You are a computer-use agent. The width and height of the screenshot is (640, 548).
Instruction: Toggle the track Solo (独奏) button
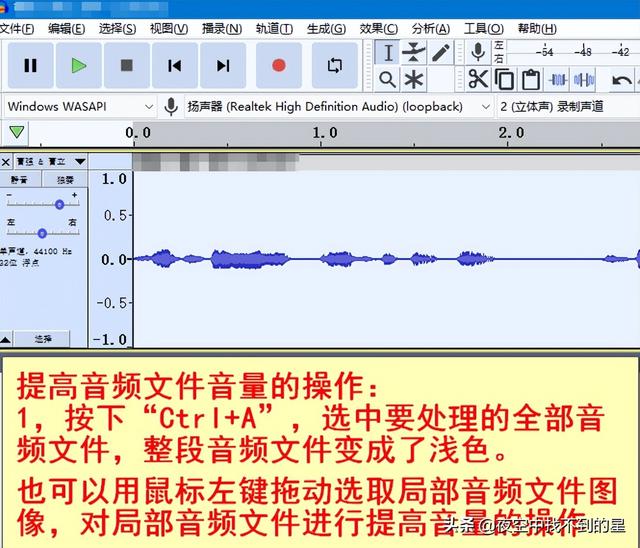click(65, 180)
